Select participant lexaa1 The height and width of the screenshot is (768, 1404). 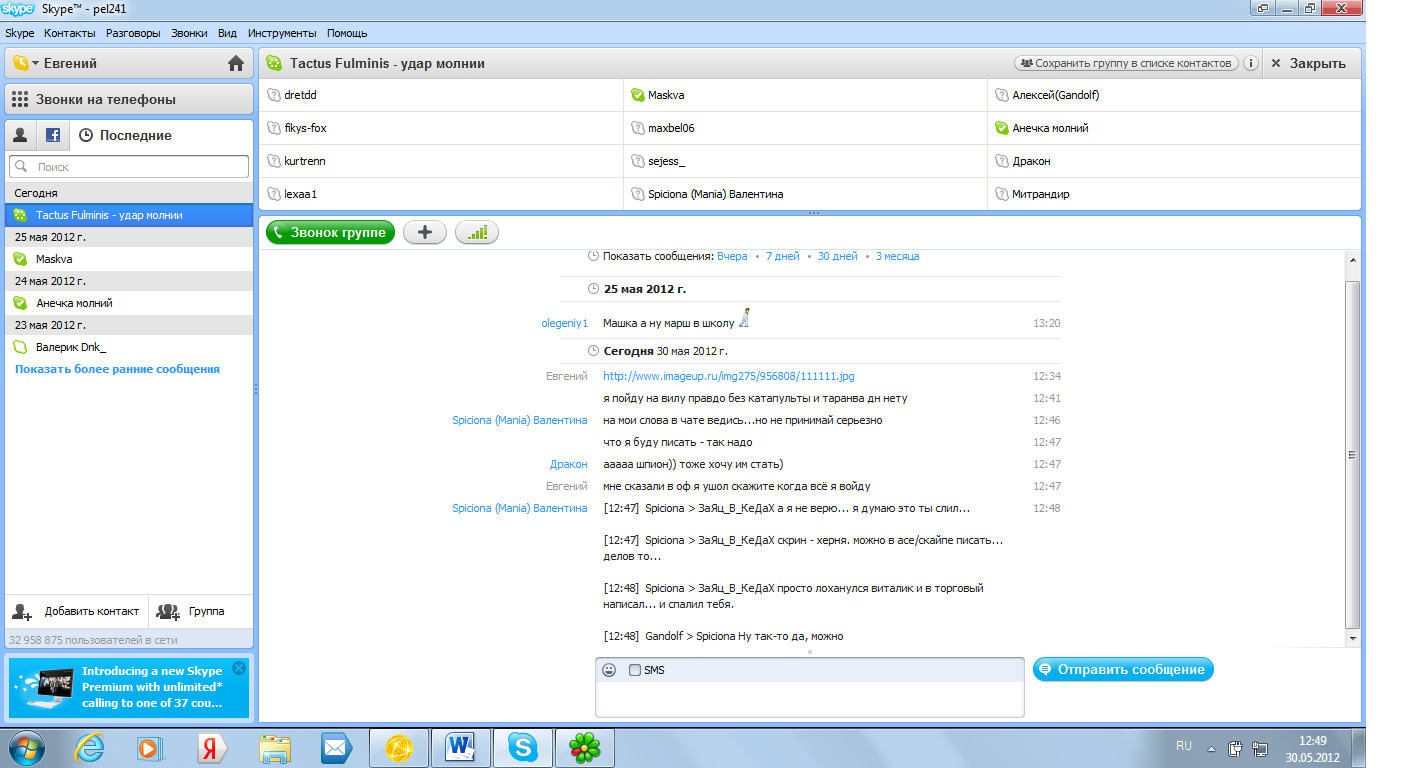coord(440,194)
